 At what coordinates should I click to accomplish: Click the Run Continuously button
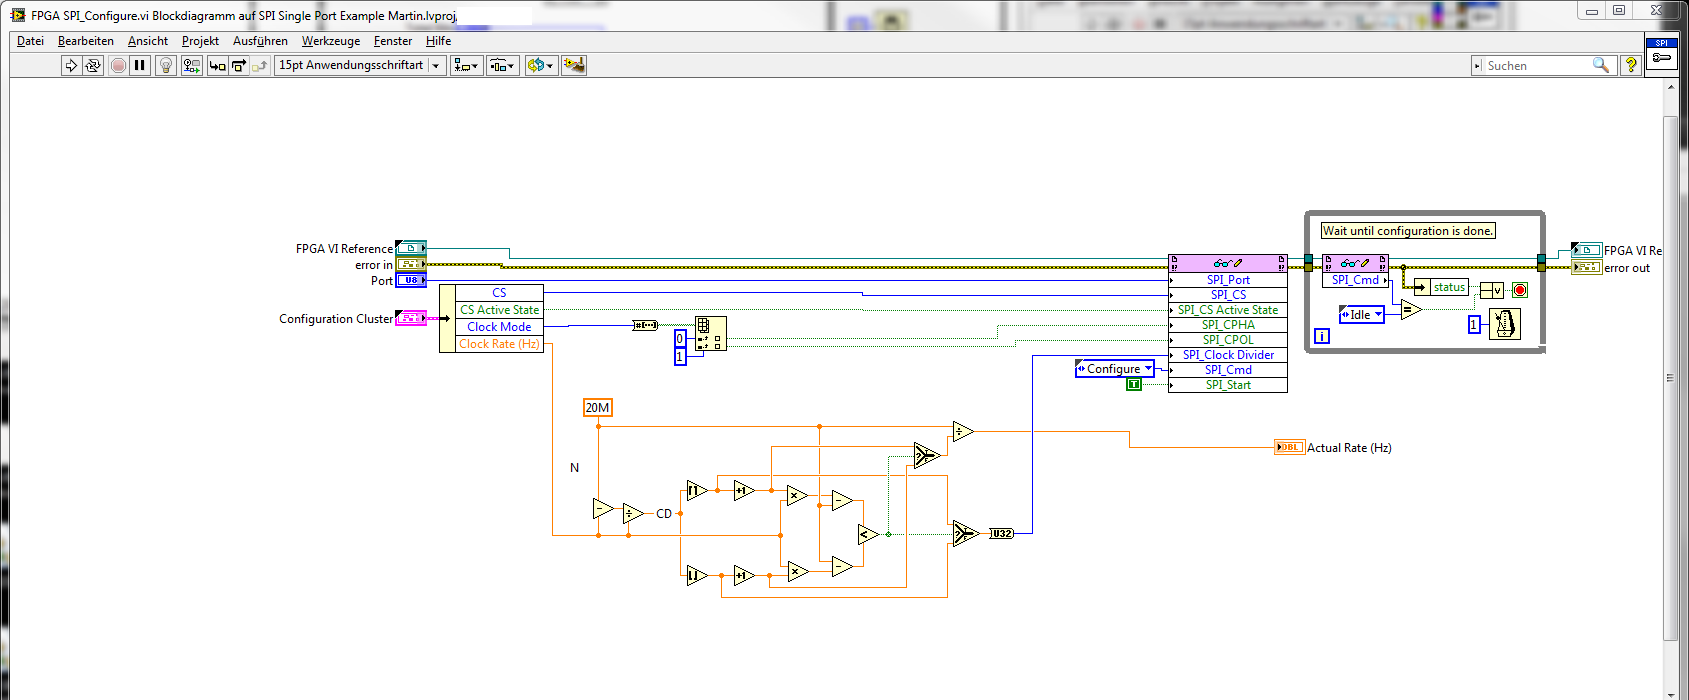[x=93, y=66]
